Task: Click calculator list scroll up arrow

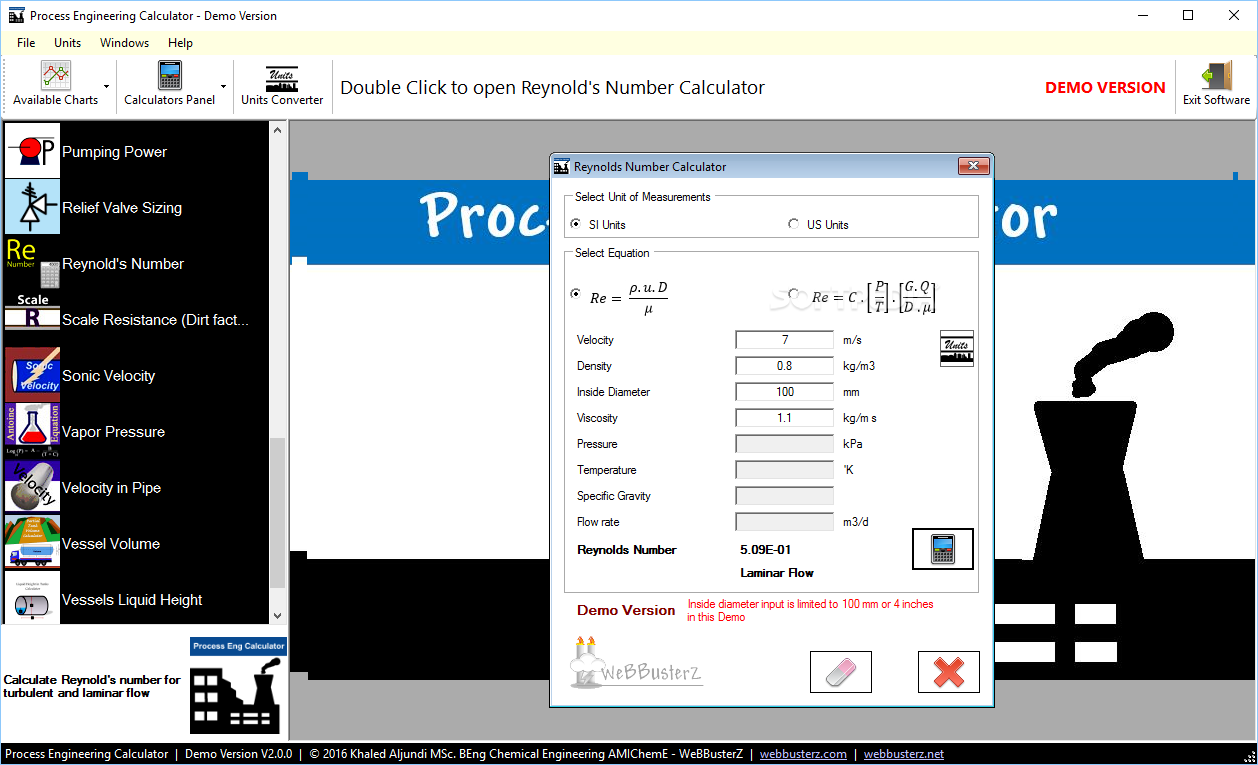Action: [x=278, y=132]
